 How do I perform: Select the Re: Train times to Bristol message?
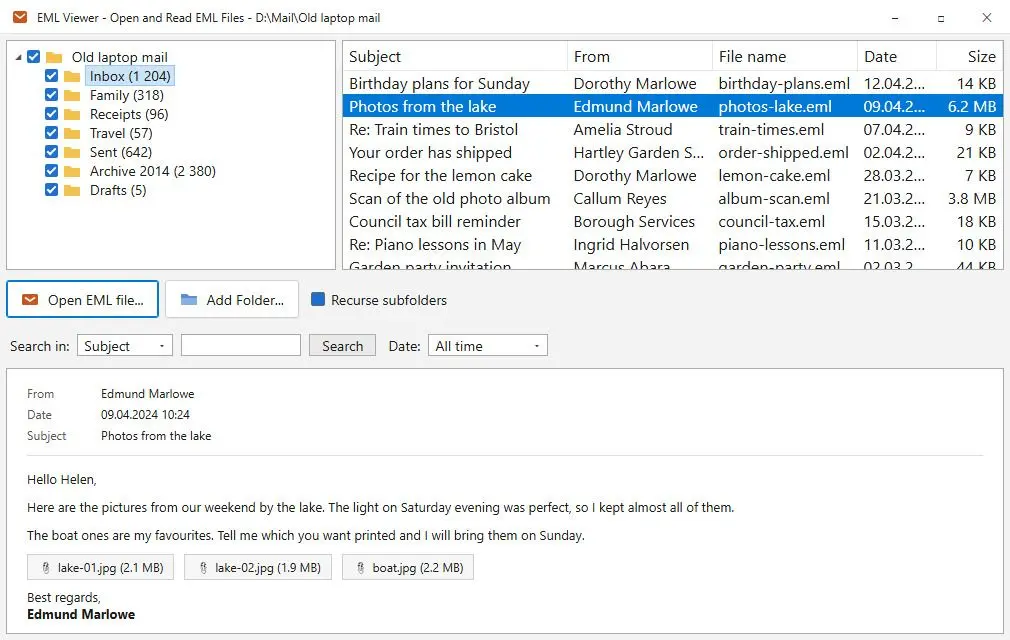point(672,129)
